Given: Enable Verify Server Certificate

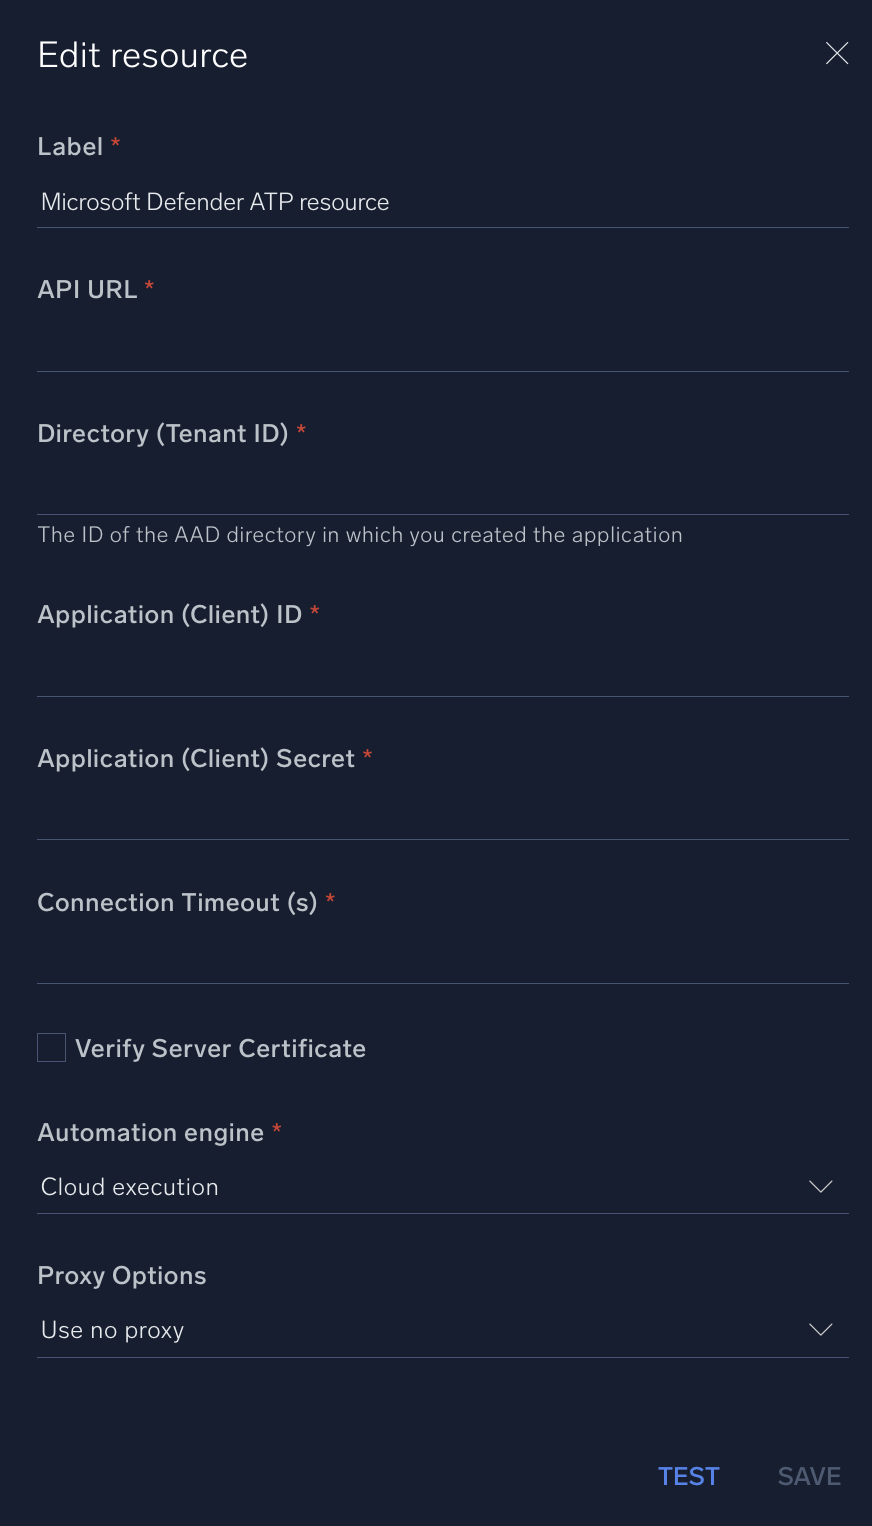Looking at the screenshot, I should [x=50, y=1047].
